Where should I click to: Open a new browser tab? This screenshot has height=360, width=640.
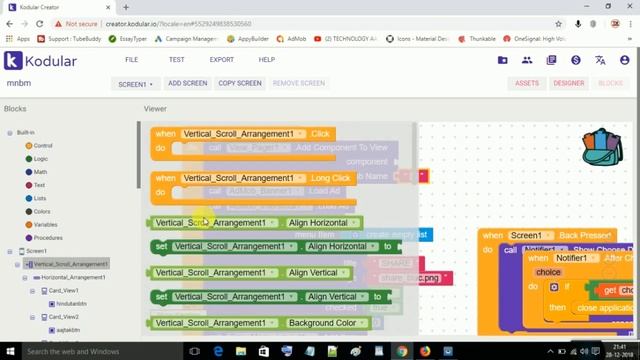click(126, 7)
